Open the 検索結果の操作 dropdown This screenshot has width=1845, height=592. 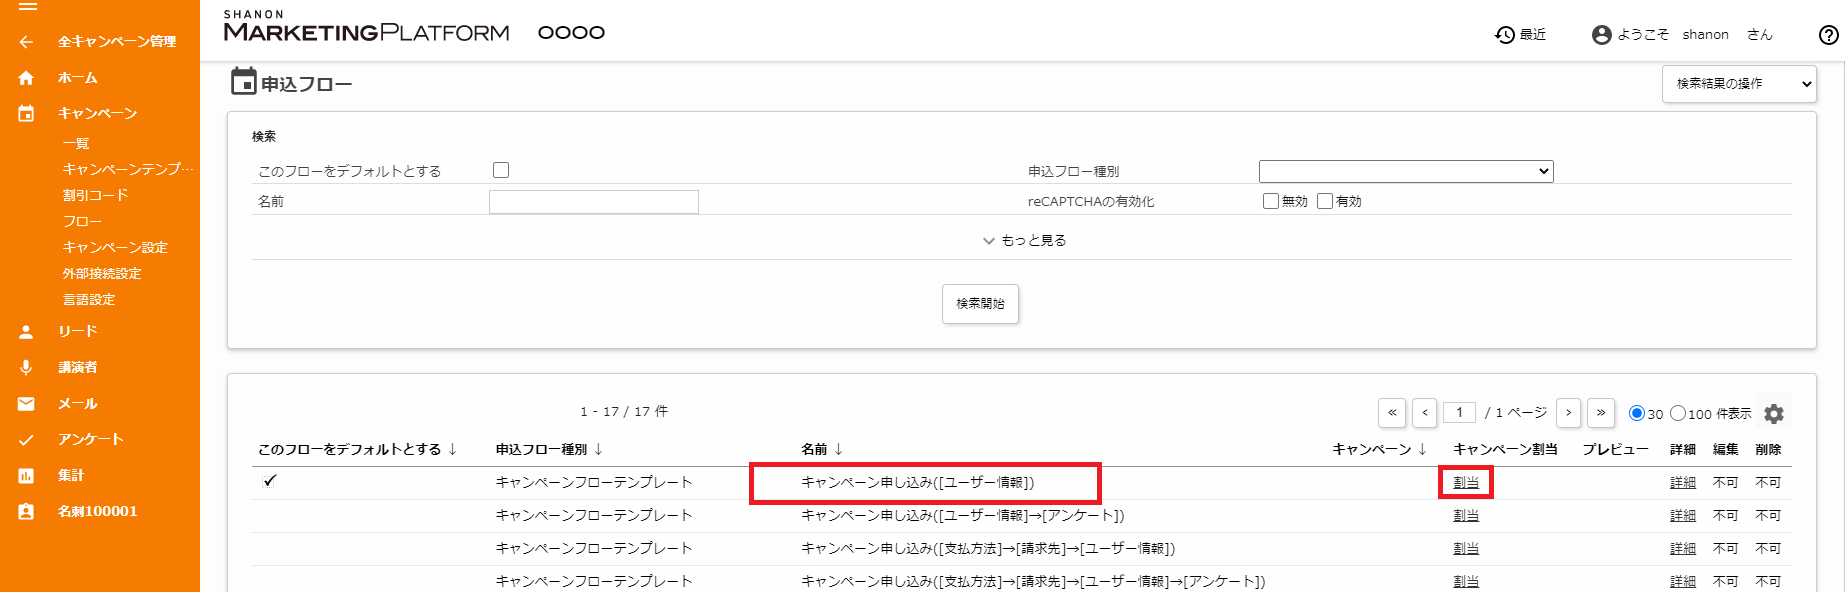pyautogui.click(x=1739, y=84)
